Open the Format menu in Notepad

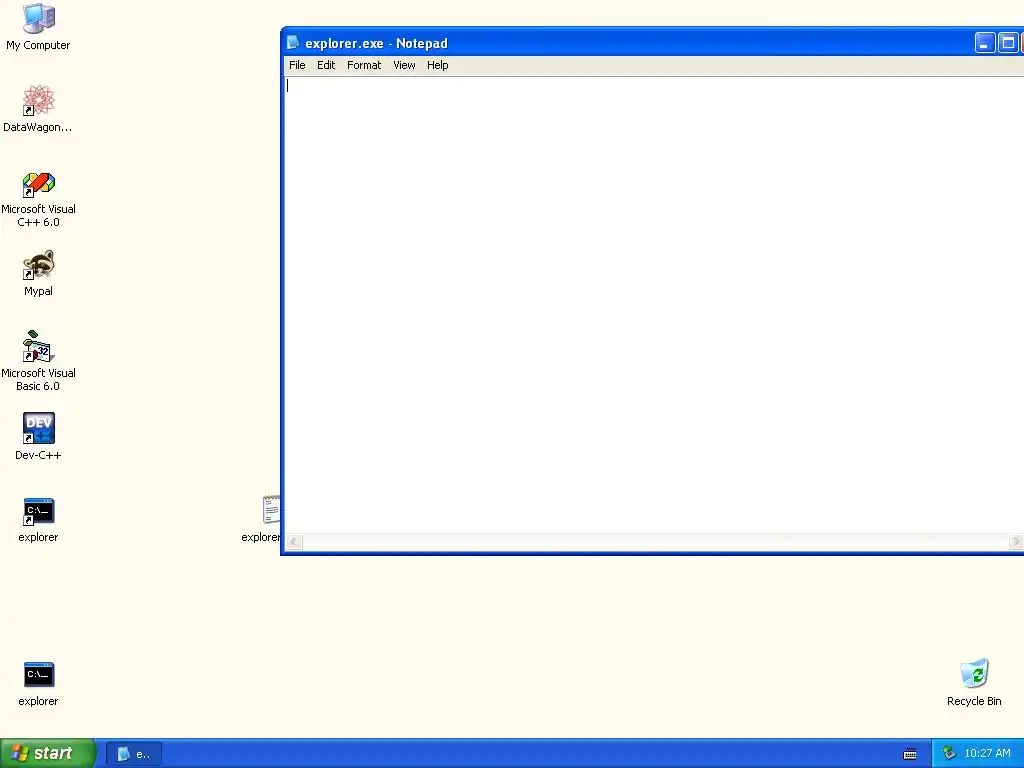(x=364, y=65)
